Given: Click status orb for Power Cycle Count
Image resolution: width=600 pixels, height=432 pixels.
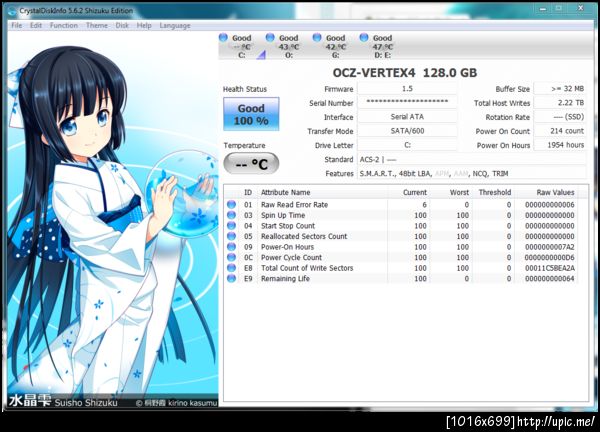Looking at the screenshot, I should click(231, 257).
